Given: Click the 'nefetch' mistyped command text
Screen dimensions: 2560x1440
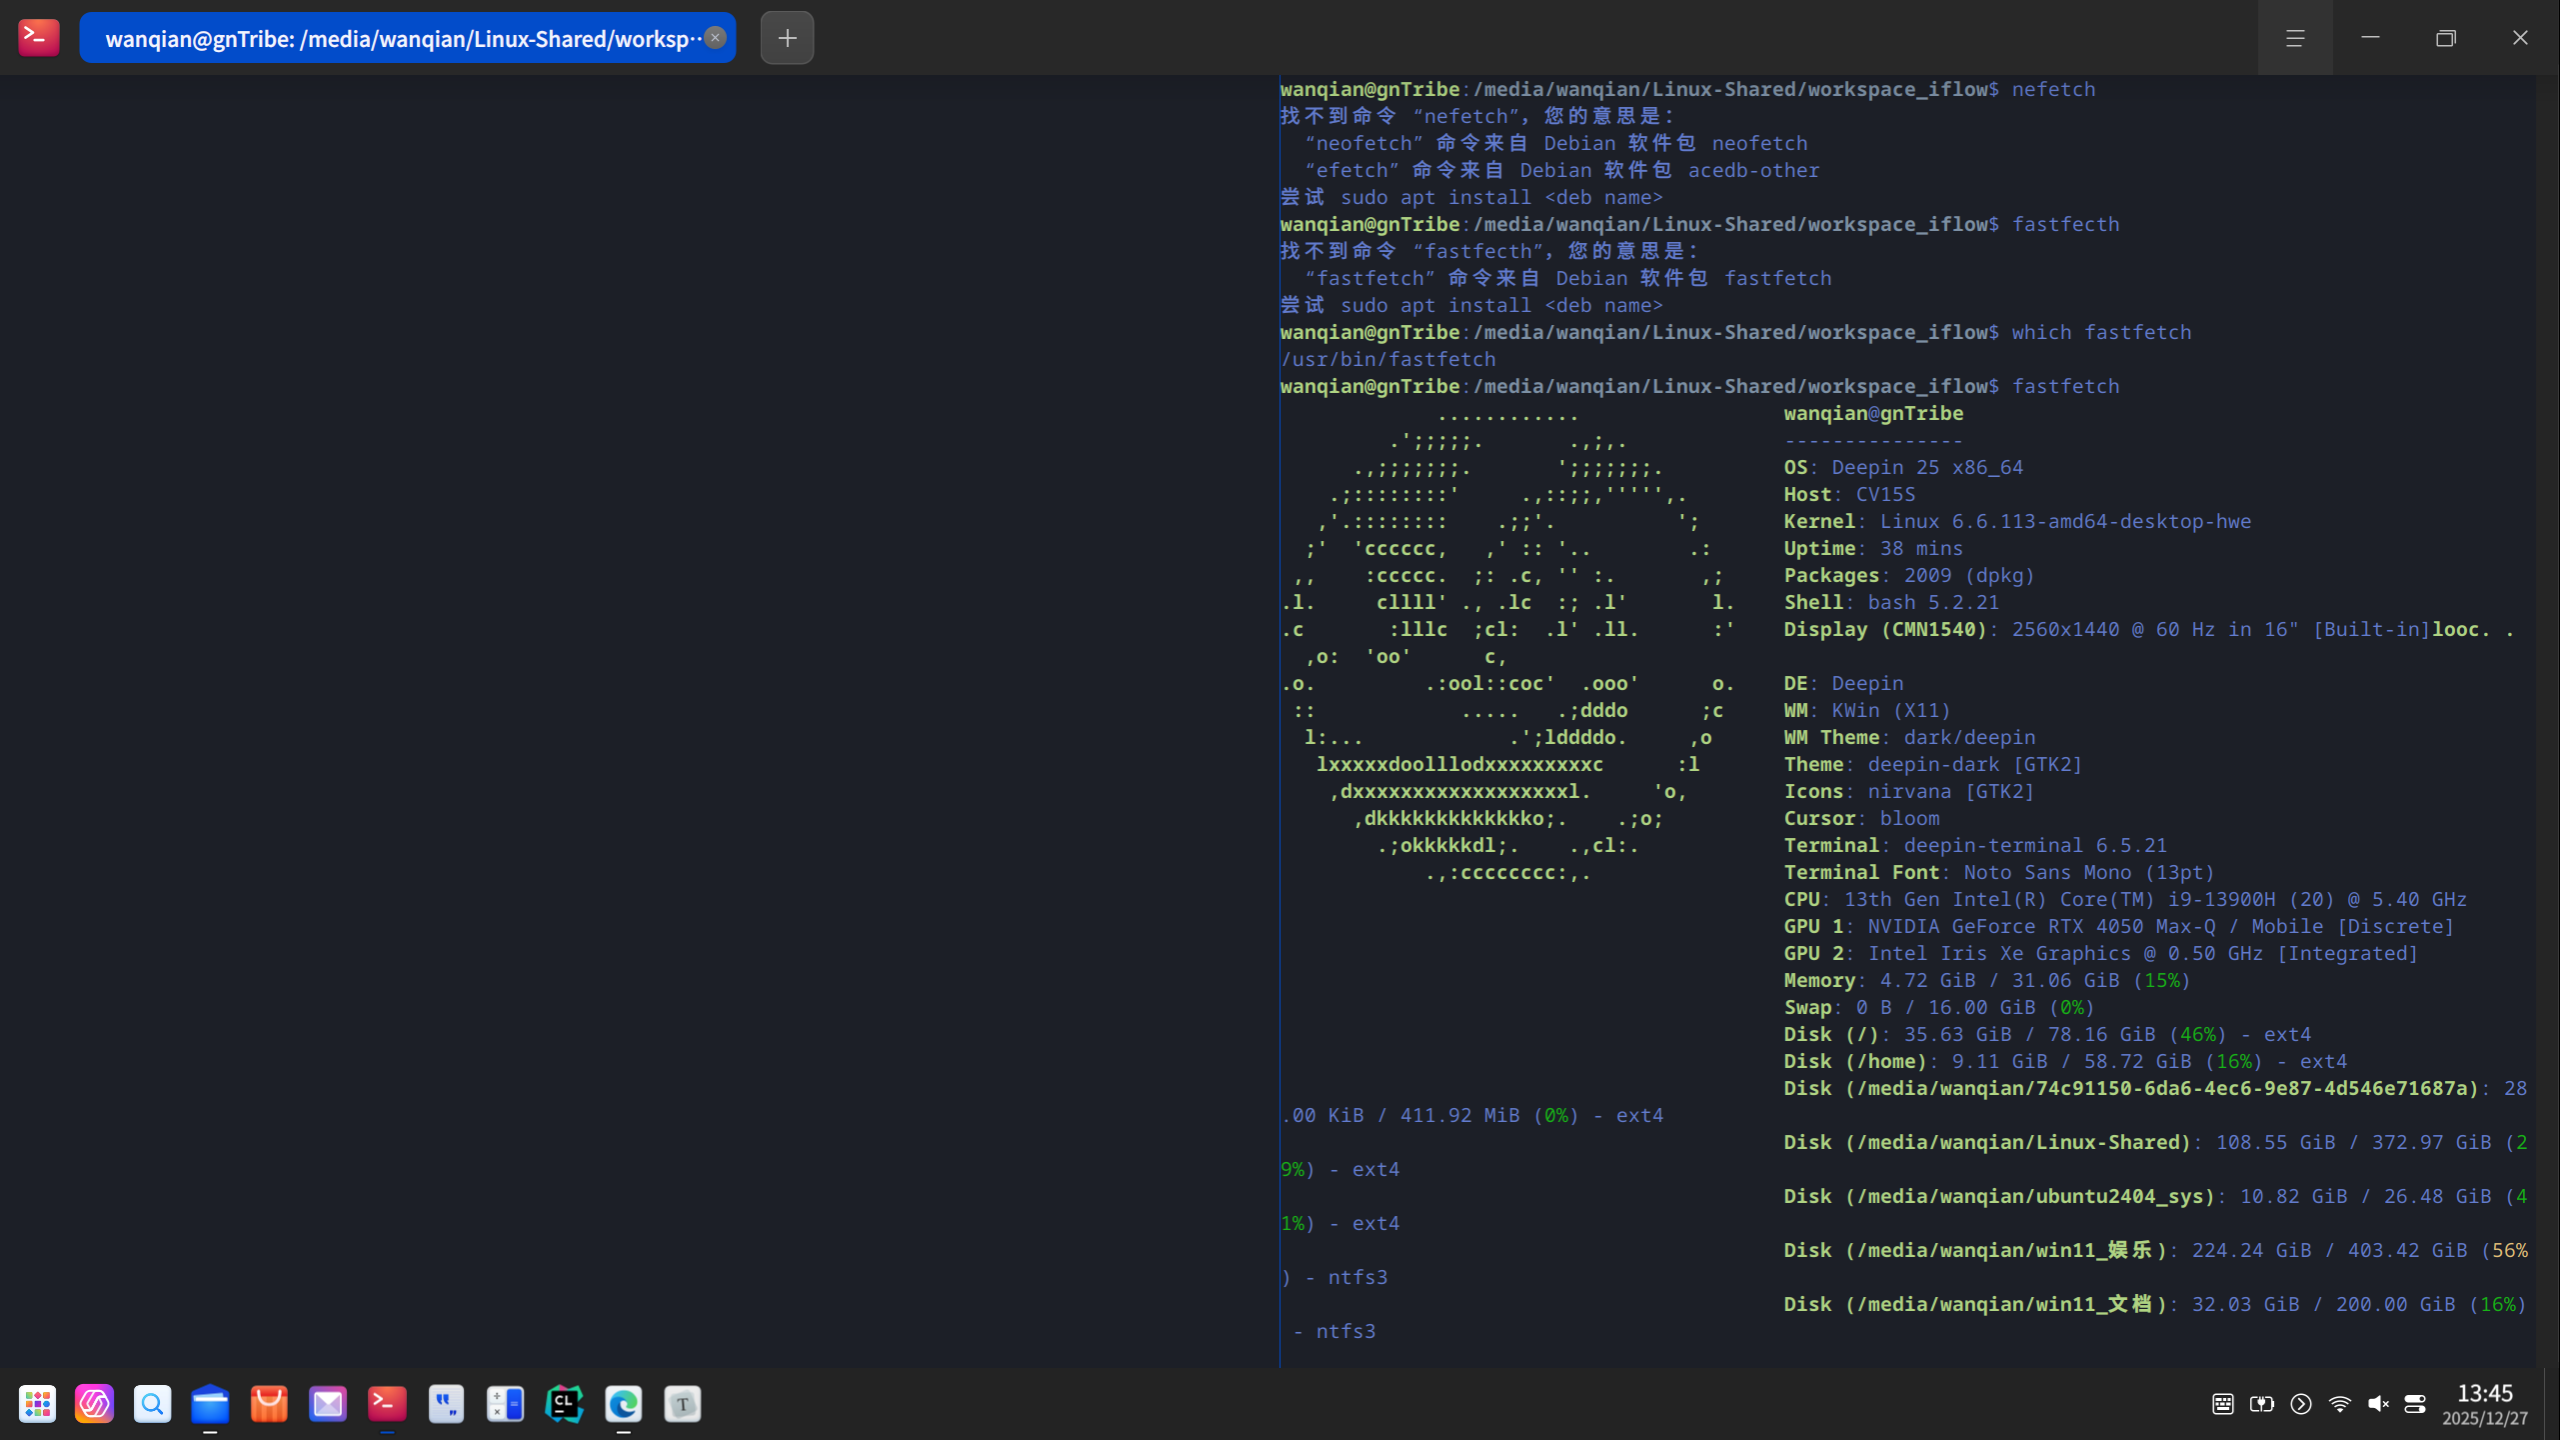Looking at the screenshot, I should click(x=2053, y=89).
